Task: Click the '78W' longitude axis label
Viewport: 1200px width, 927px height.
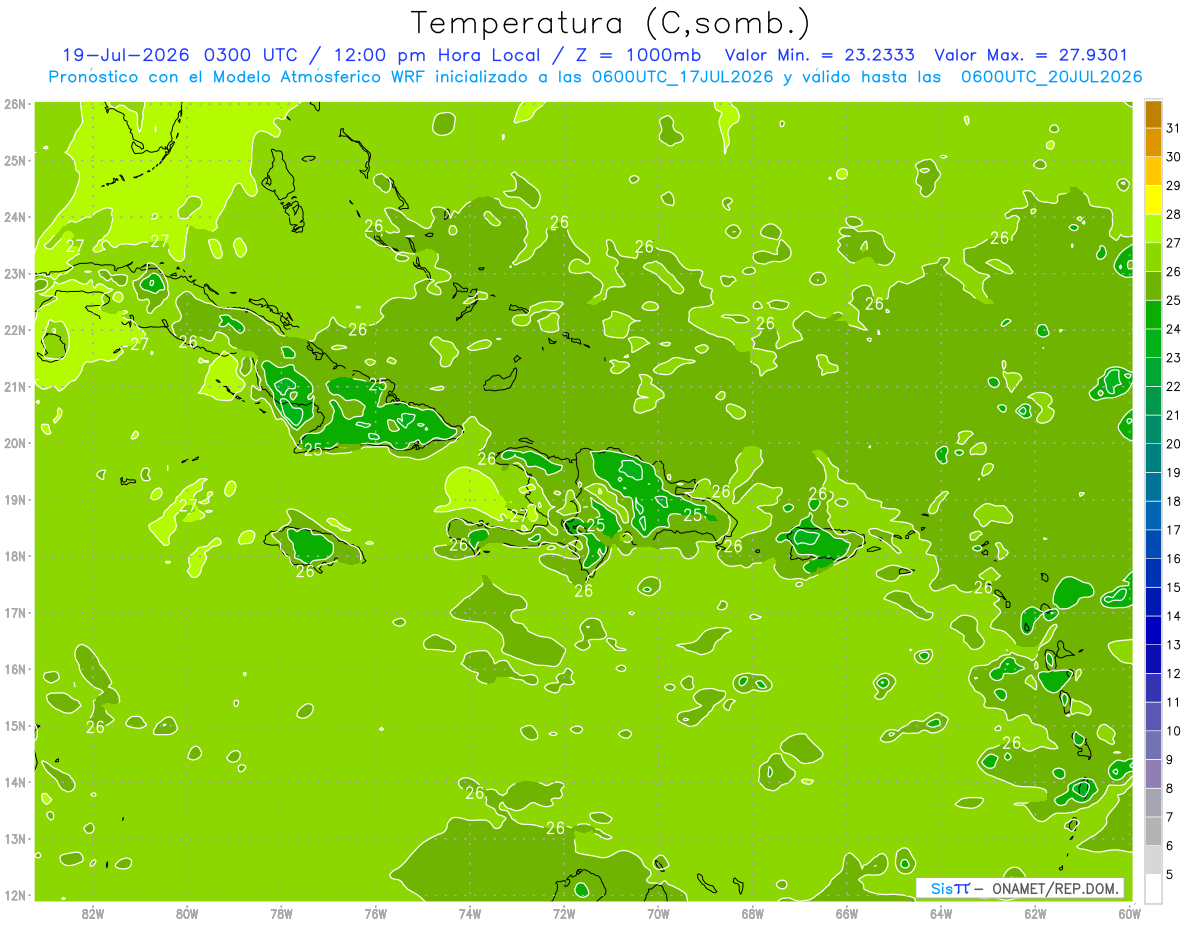Action: [281, 913]
